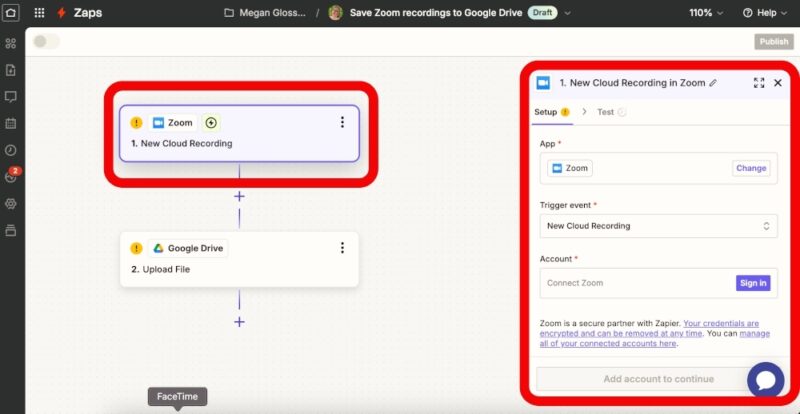The width and height of the screenshot is (800, 414).
Task: Open the sidebar file export icon
Action: (11, 70)
